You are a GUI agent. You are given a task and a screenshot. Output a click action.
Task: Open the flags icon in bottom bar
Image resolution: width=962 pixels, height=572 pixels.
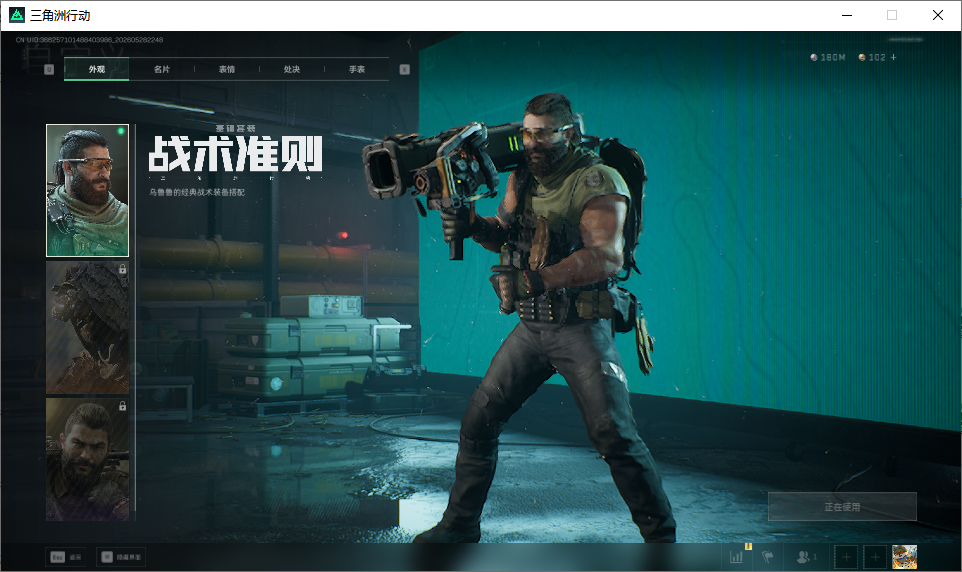point(768,557)
